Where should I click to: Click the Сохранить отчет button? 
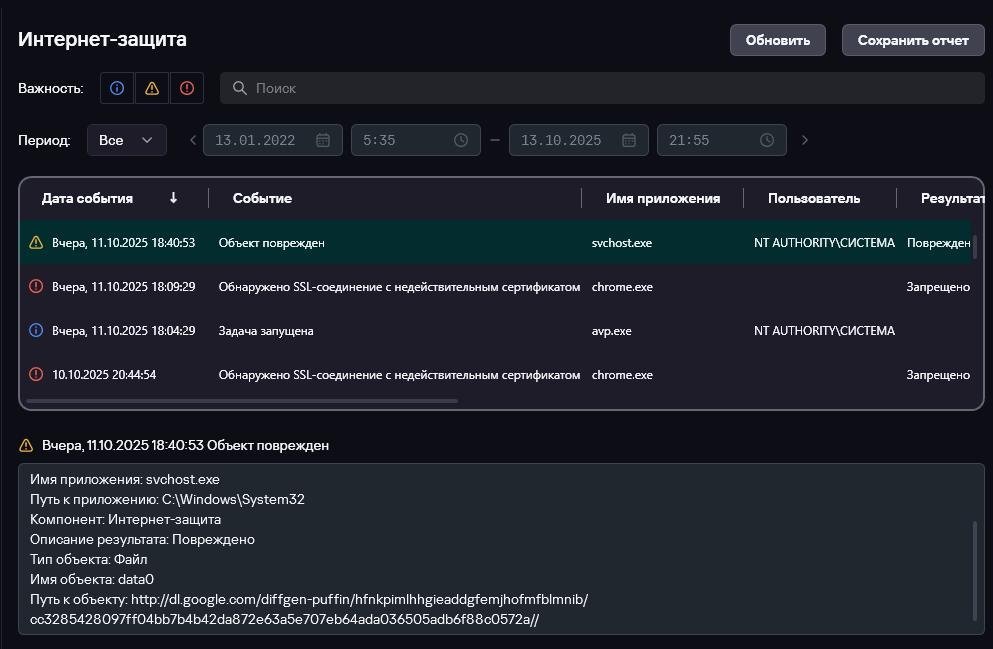click(913, 40)
